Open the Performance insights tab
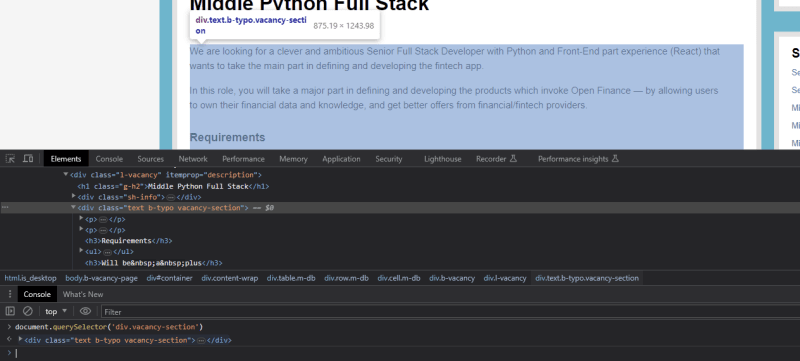 pyautogui.click(x=578, y=159)
